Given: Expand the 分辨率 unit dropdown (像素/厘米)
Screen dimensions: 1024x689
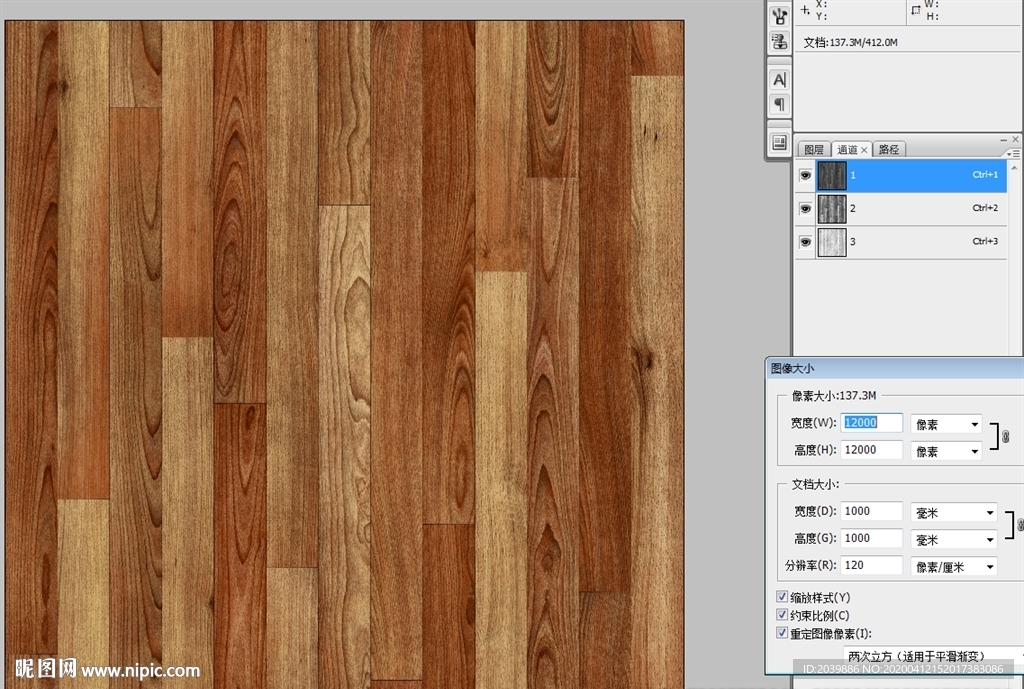Looking at the screenshot, I should (x=954, y=566).
